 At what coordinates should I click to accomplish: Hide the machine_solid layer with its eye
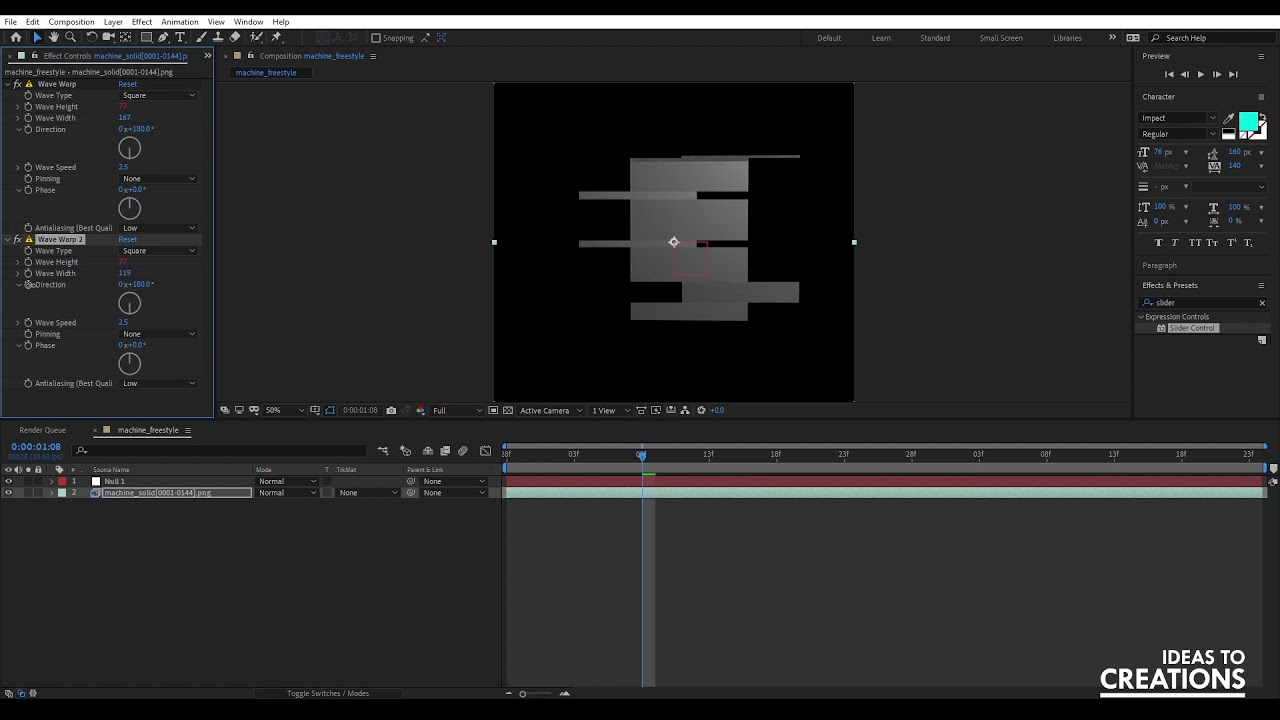click(9, 493)
